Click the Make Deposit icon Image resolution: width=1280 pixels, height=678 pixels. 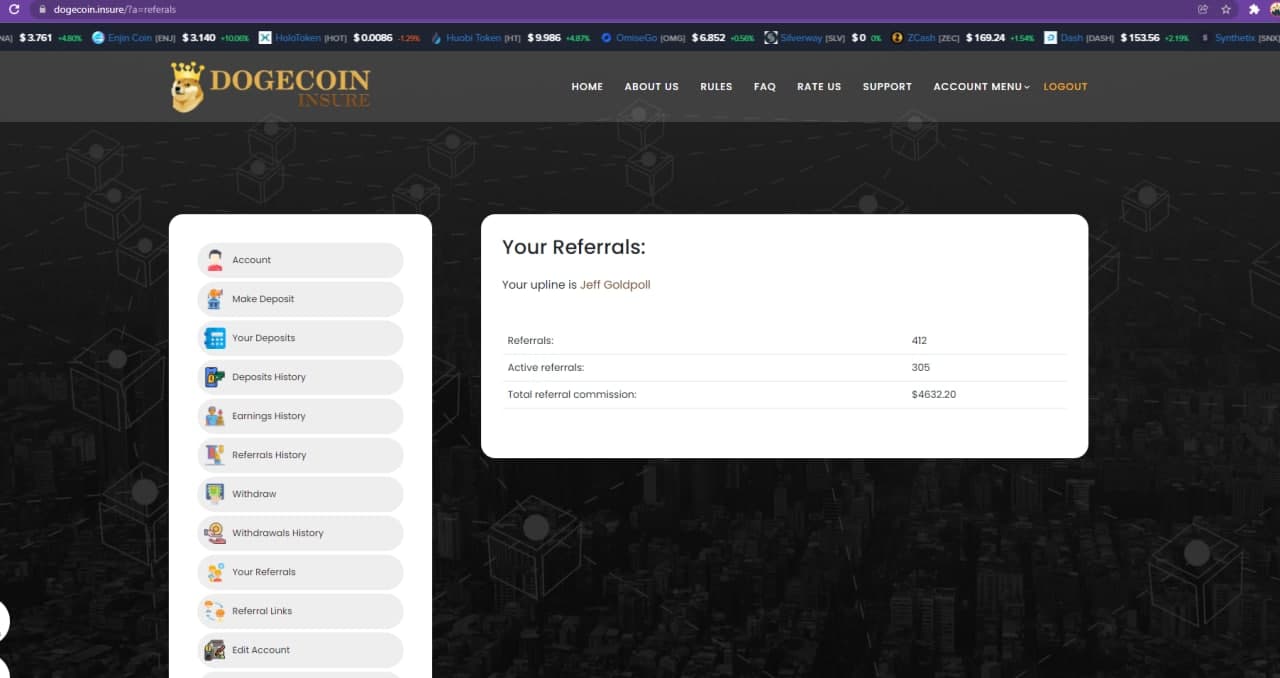(x=215, y=299)
